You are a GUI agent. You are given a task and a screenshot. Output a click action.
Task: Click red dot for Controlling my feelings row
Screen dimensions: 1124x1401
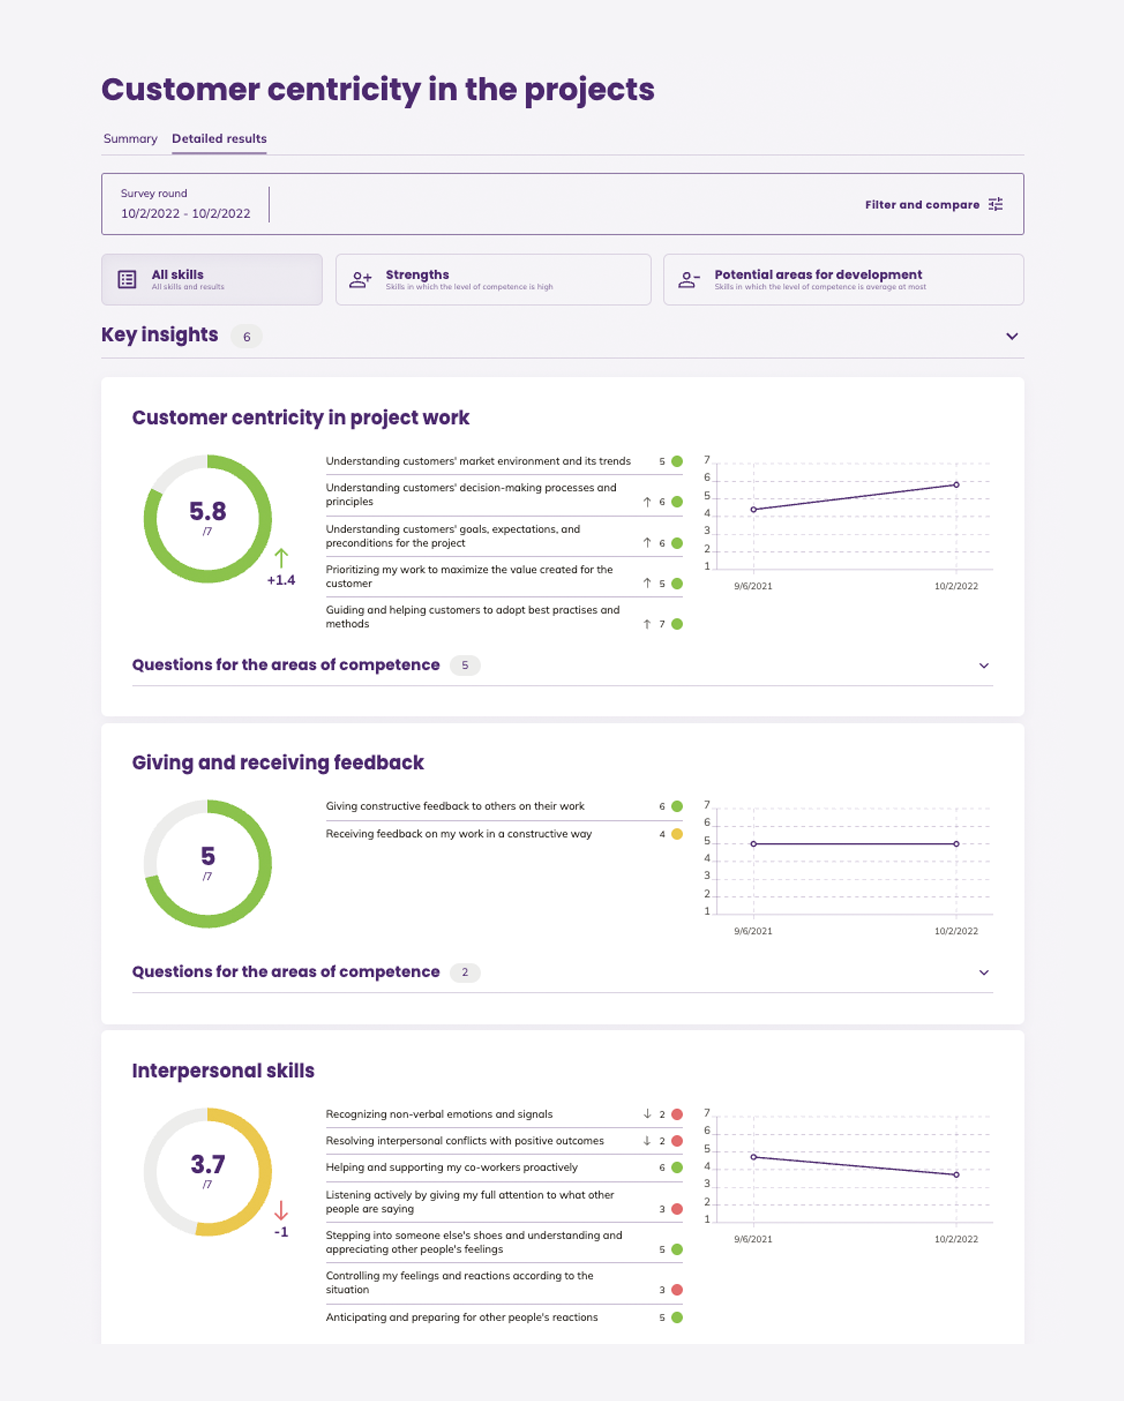(677, 1290)
